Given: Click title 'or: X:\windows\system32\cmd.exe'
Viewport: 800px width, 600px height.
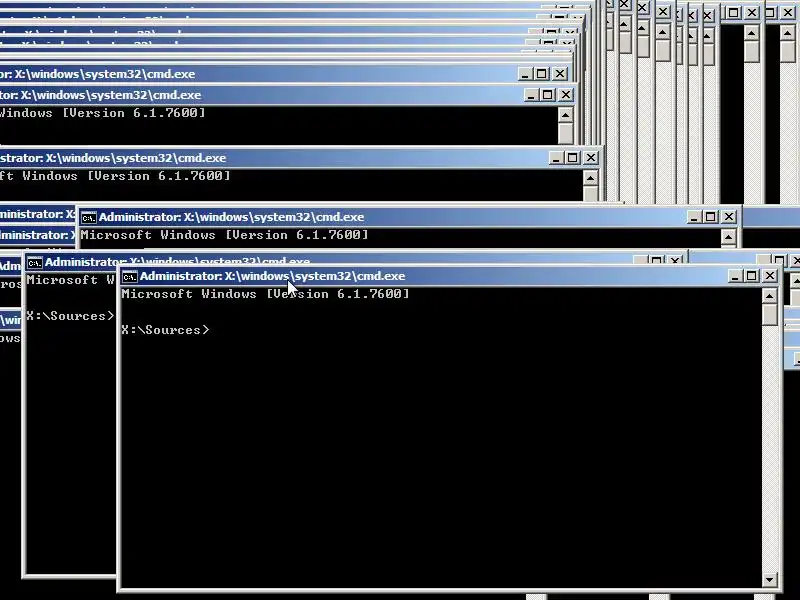Looking at the screenshot, I should [x=97, y=74].
